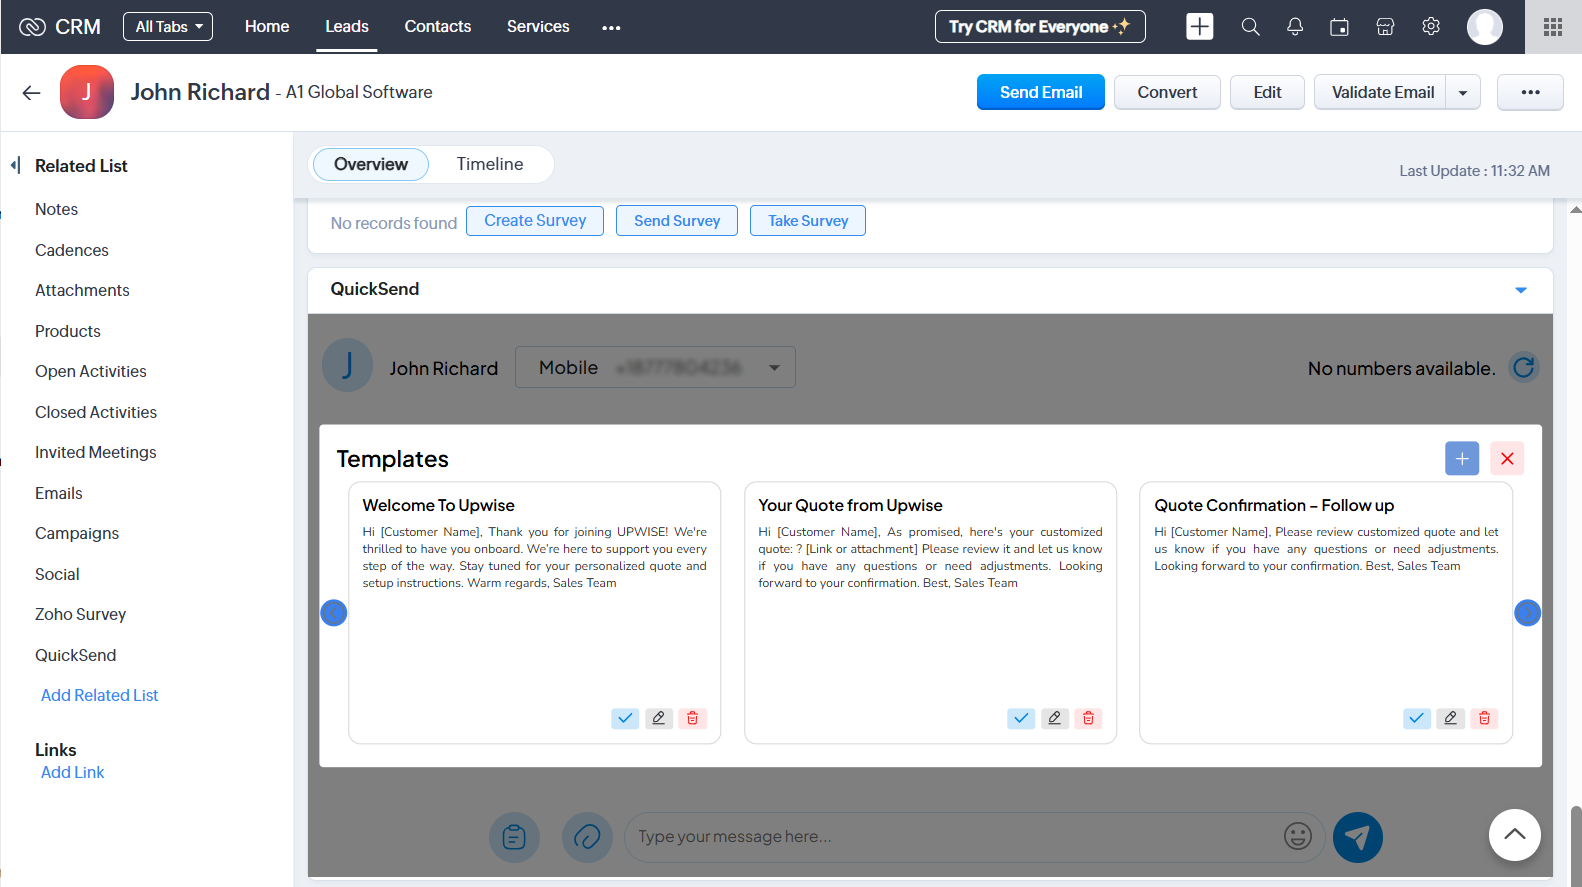Open the notifications bell icon

click(1295, 27)
